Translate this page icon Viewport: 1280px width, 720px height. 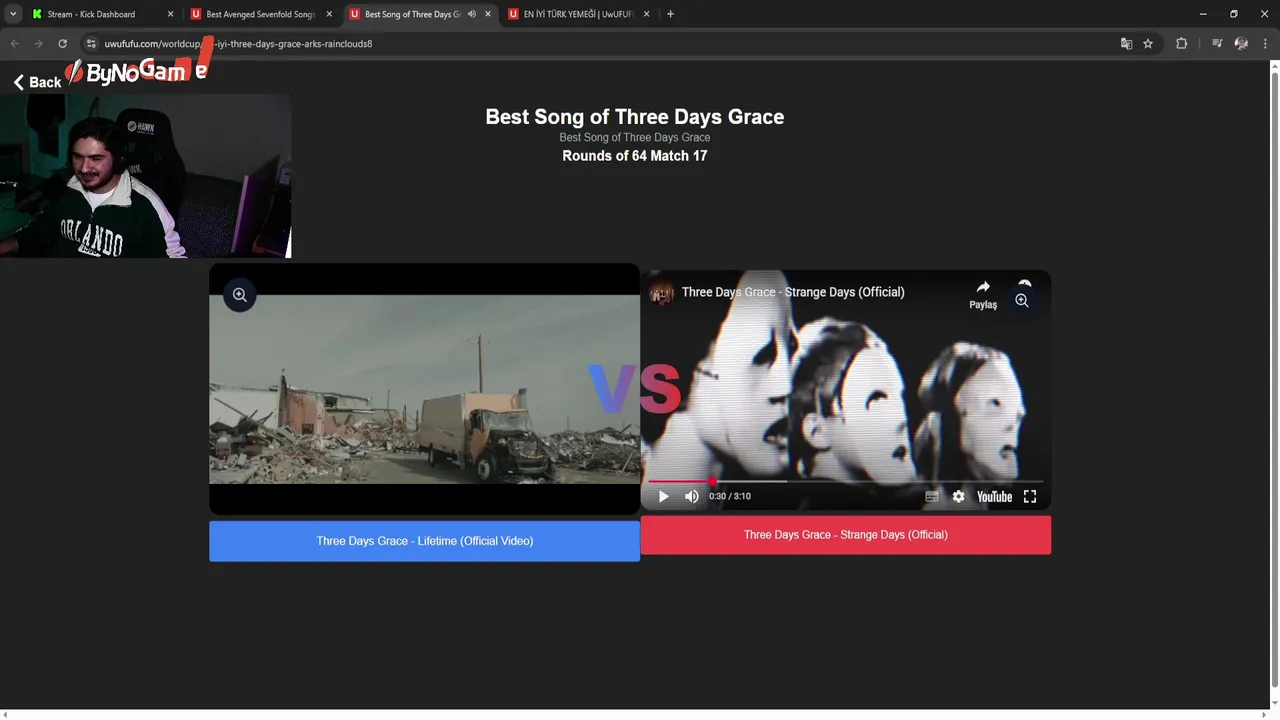pyautogui.click(x=1127, y=44)
